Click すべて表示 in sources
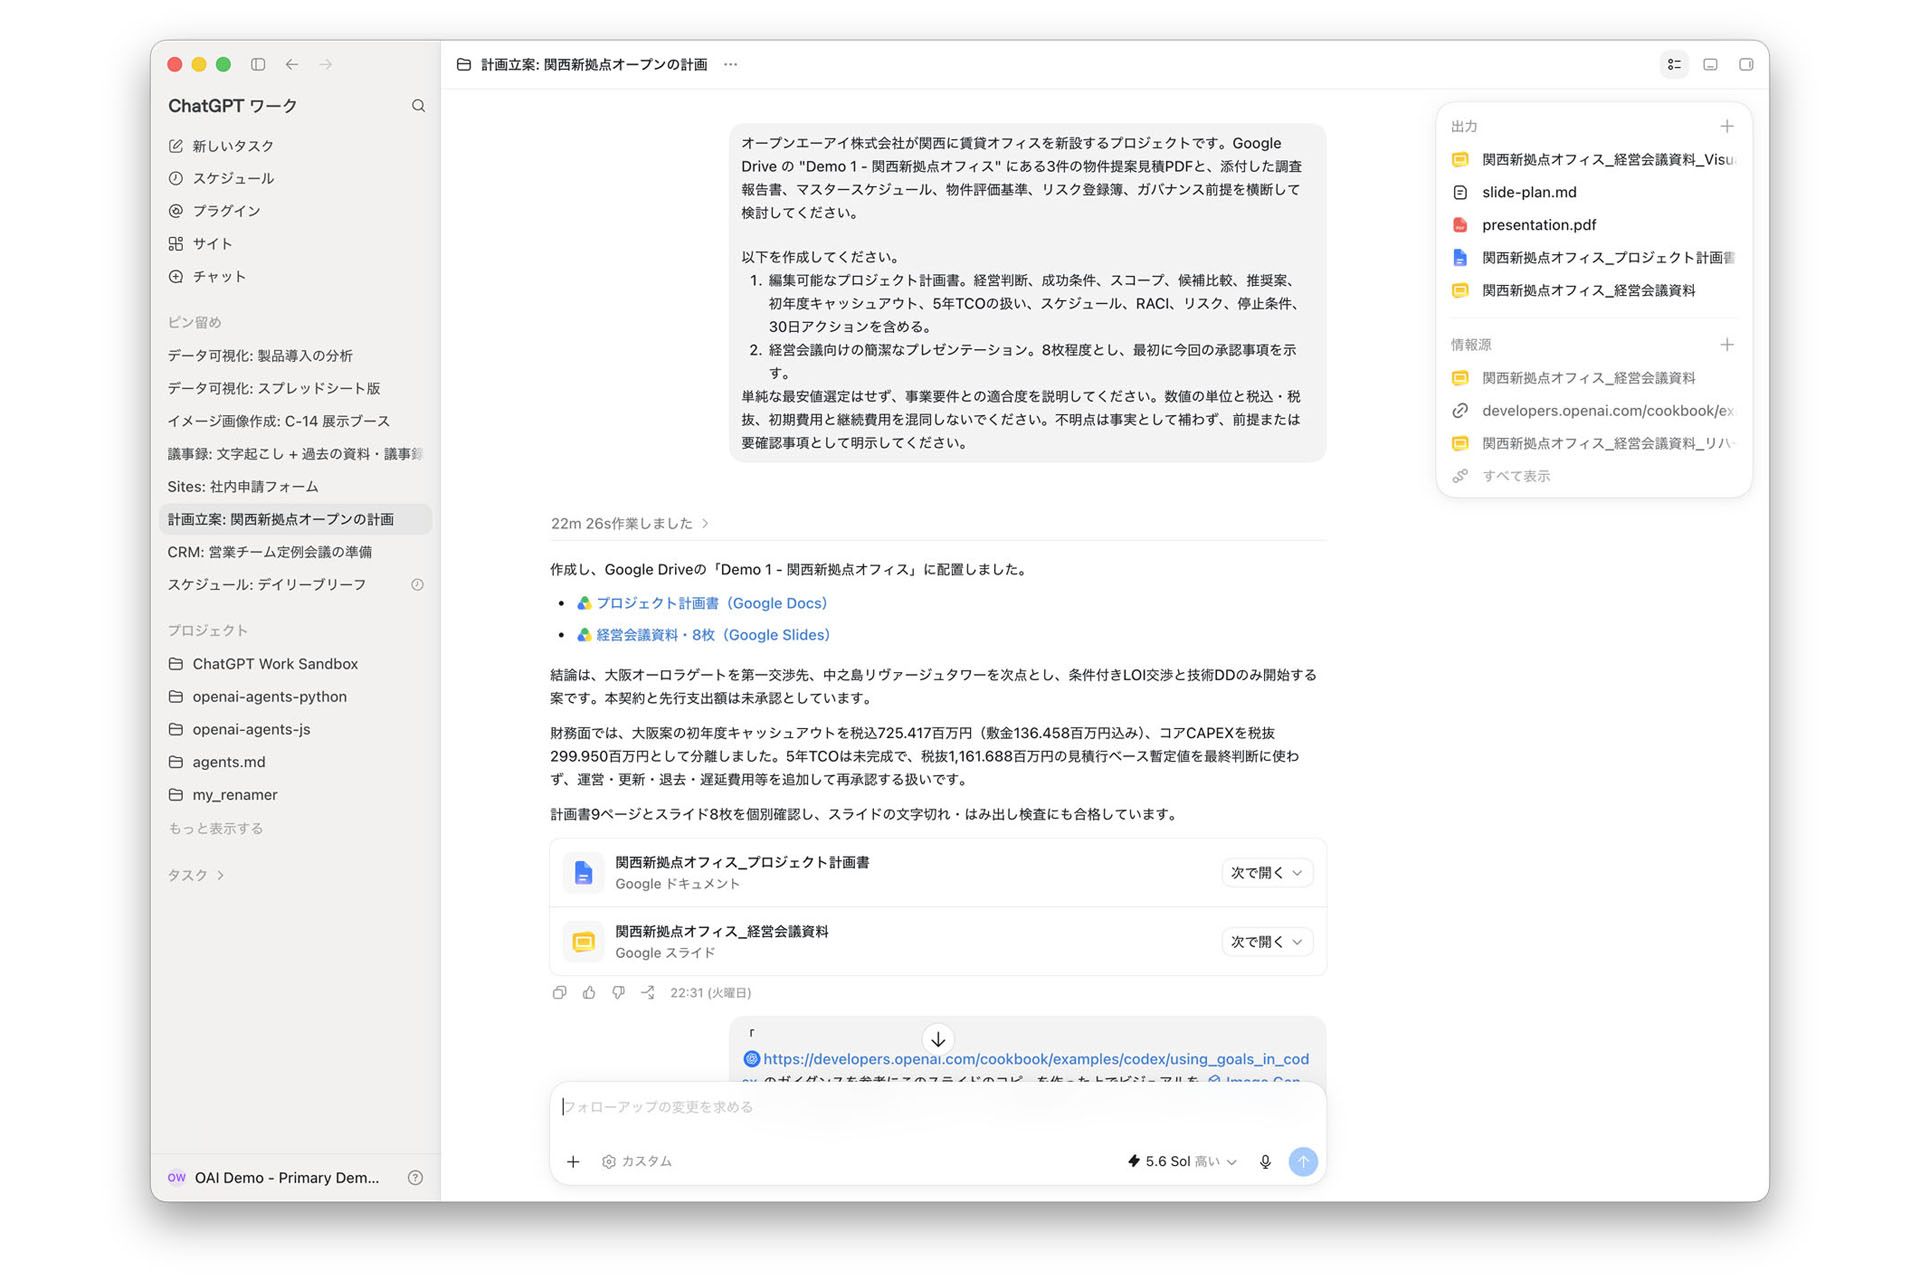1920x1280 pixels. coord(1516,476)
